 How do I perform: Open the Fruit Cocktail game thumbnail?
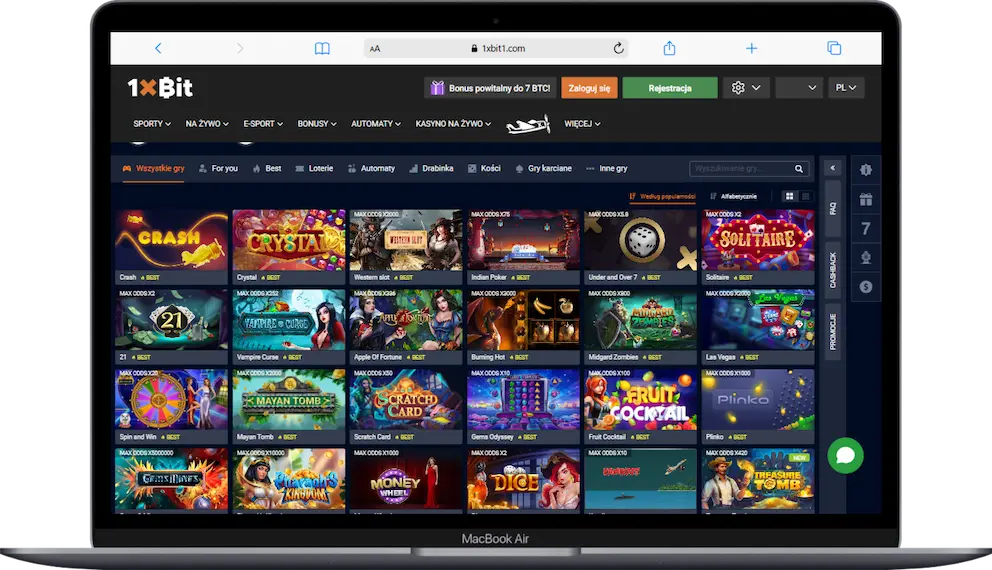640,399
